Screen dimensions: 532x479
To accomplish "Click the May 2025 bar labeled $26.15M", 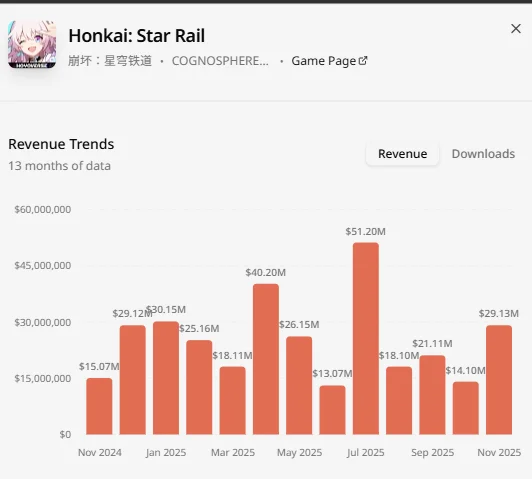I will click(299, 385).
